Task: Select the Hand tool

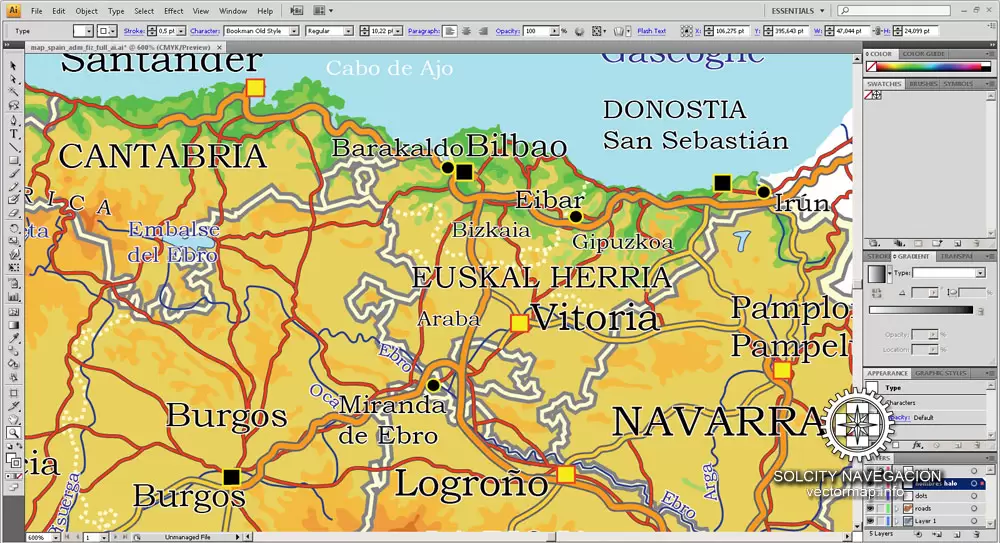Action: pos(13,419)
